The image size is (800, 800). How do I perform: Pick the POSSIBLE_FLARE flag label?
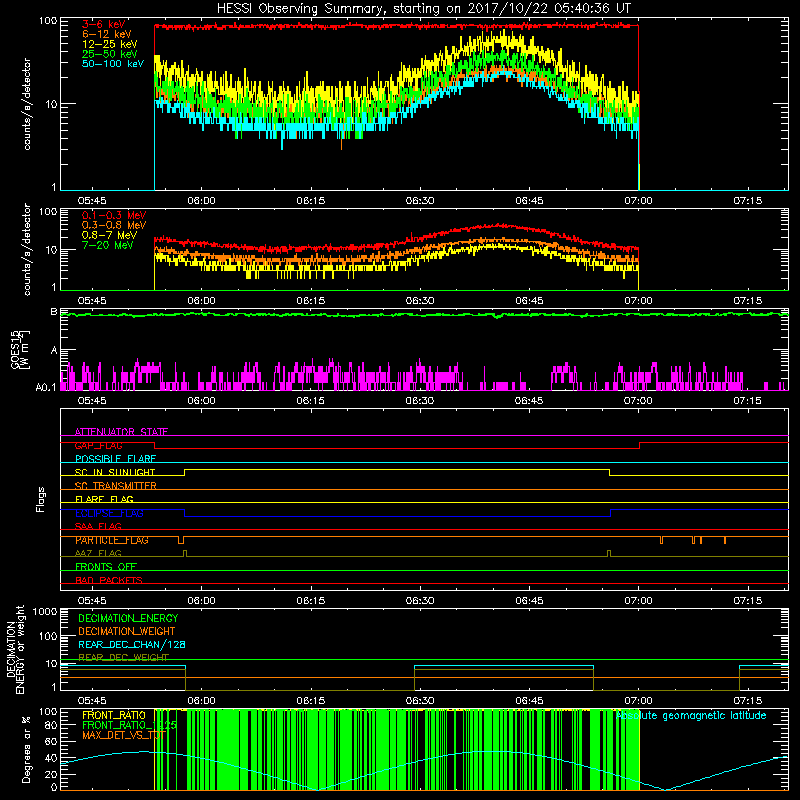coord(115,459)
